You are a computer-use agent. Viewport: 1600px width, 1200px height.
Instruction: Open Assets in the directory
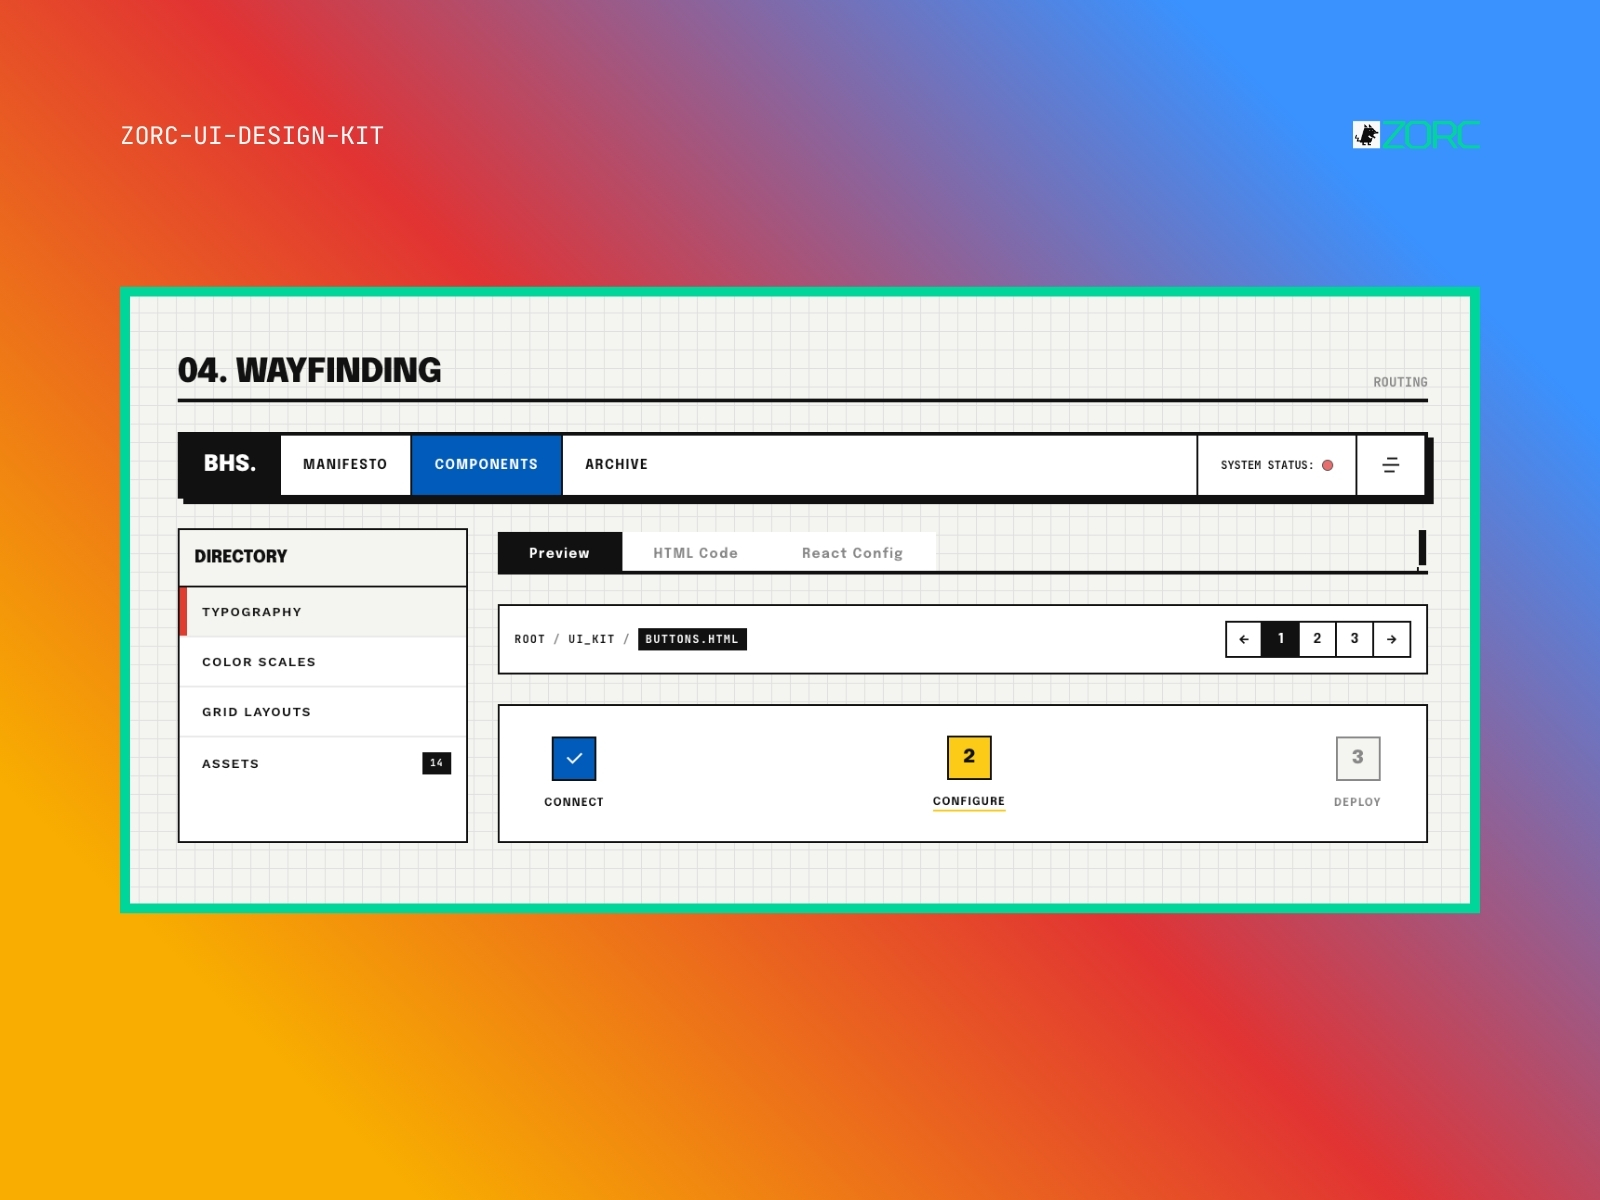(x=323, y=763)
